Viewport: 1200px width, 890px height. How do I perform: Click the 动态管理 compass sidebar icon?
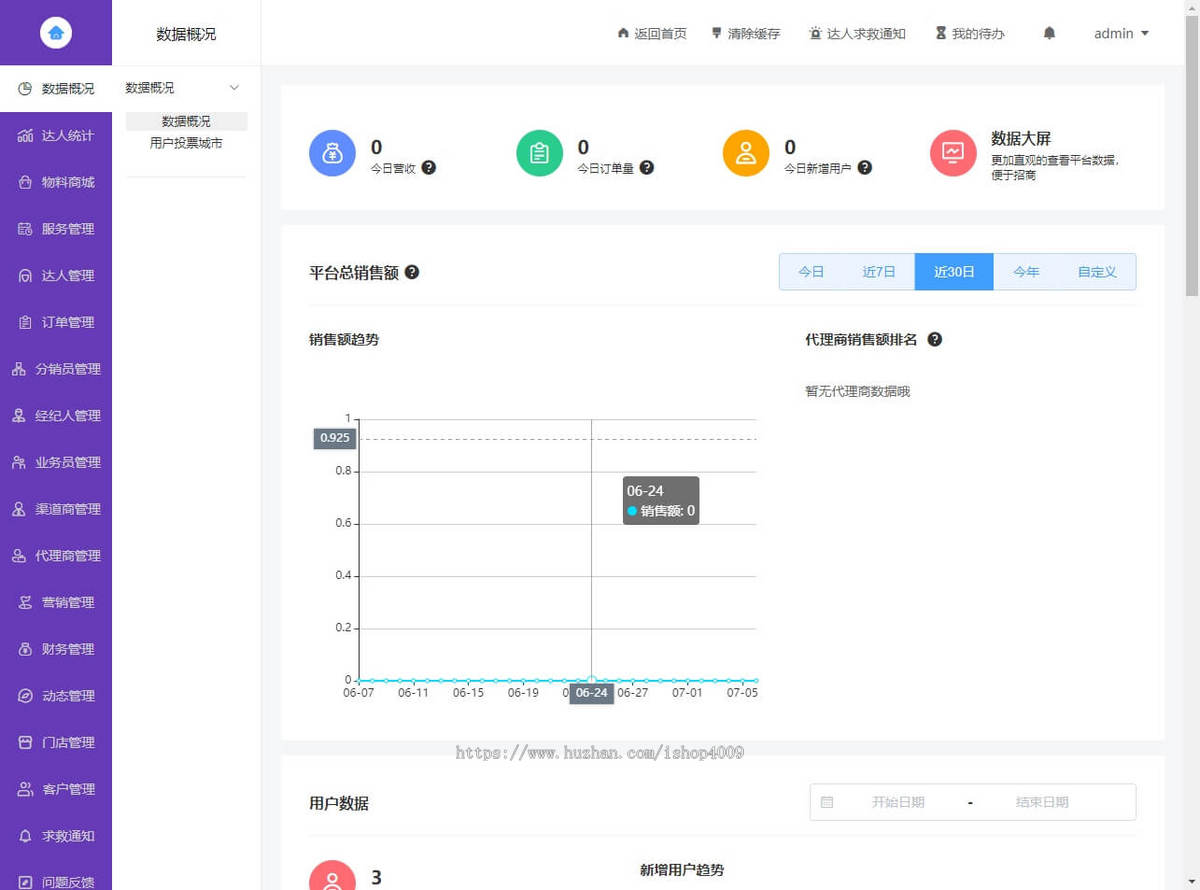click(25, 696)
